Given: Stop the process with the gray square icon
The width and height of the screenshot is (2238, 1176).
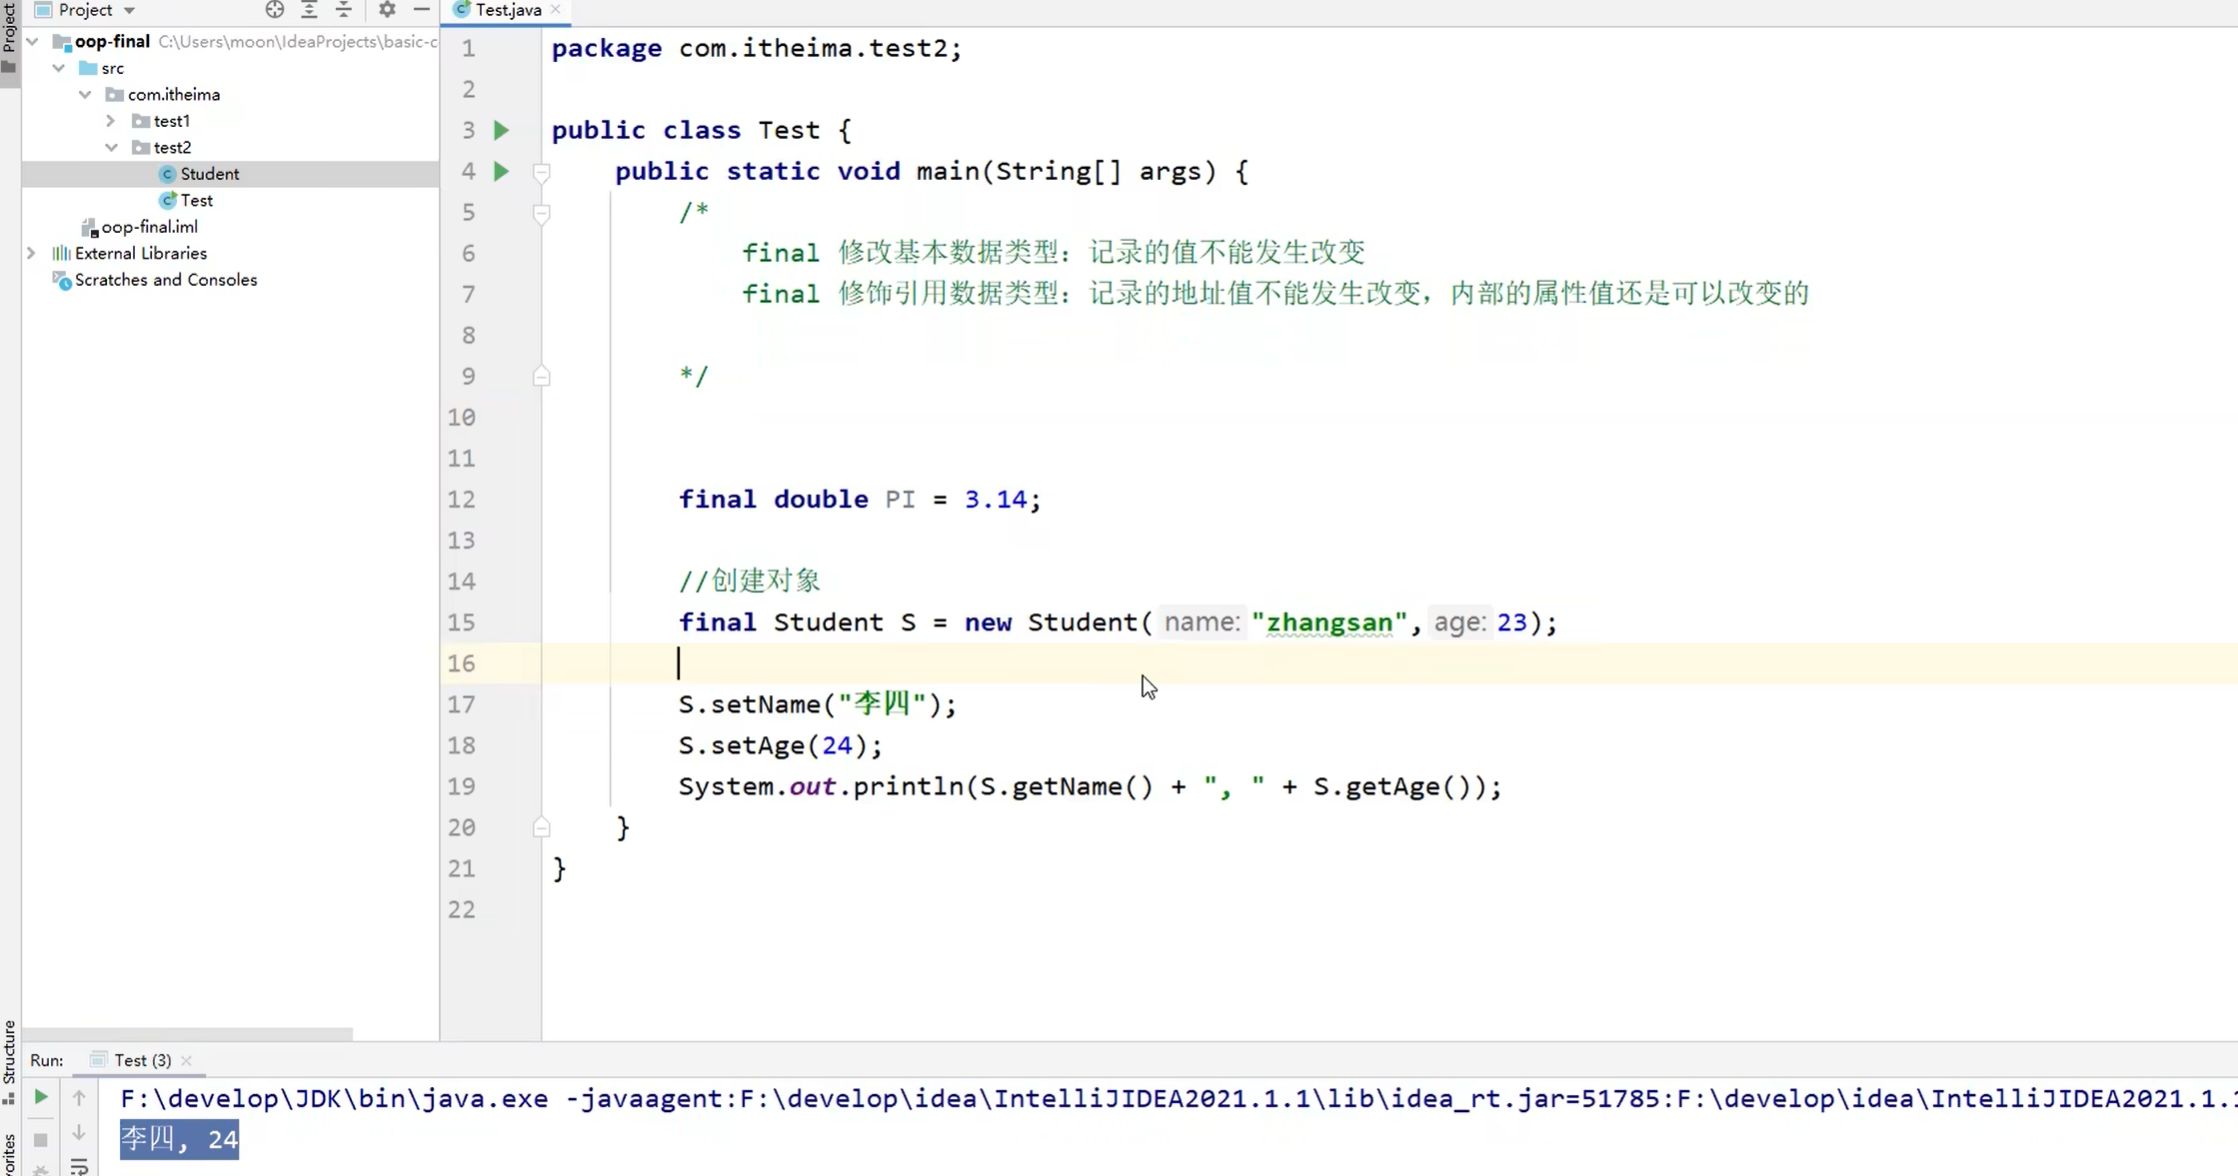Looking at the screenshot, I should point(40,1140).
